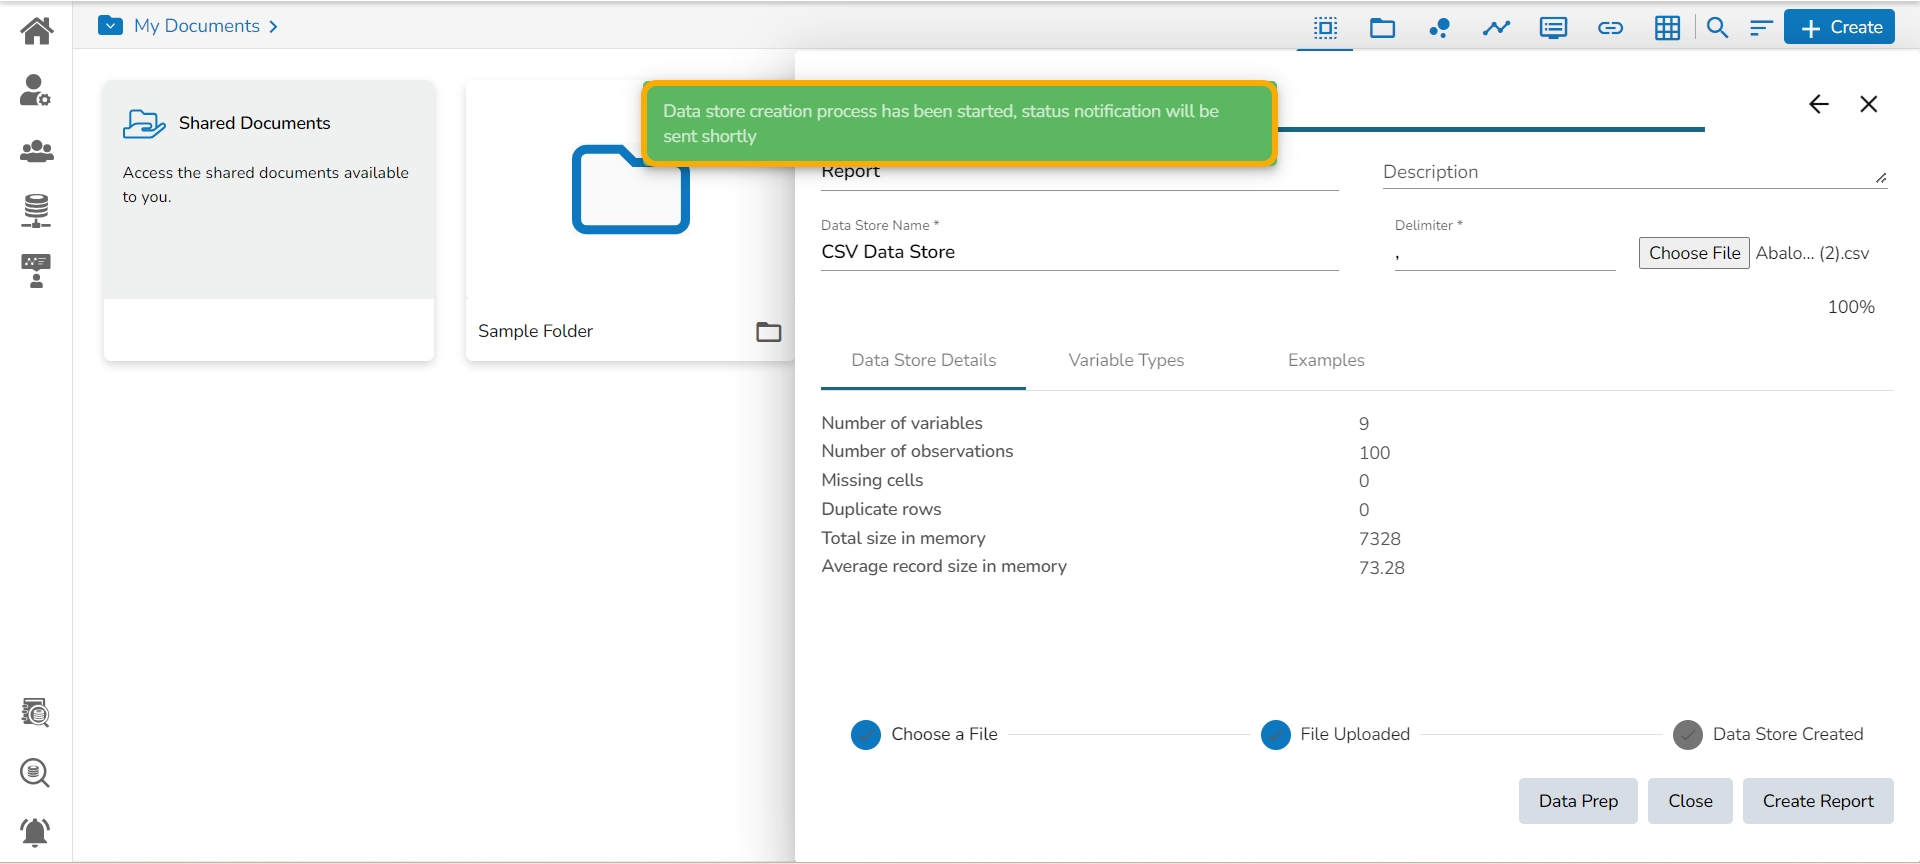Click the Create Report button
The image size is (1920, 864).
(x=1817, y=801)
